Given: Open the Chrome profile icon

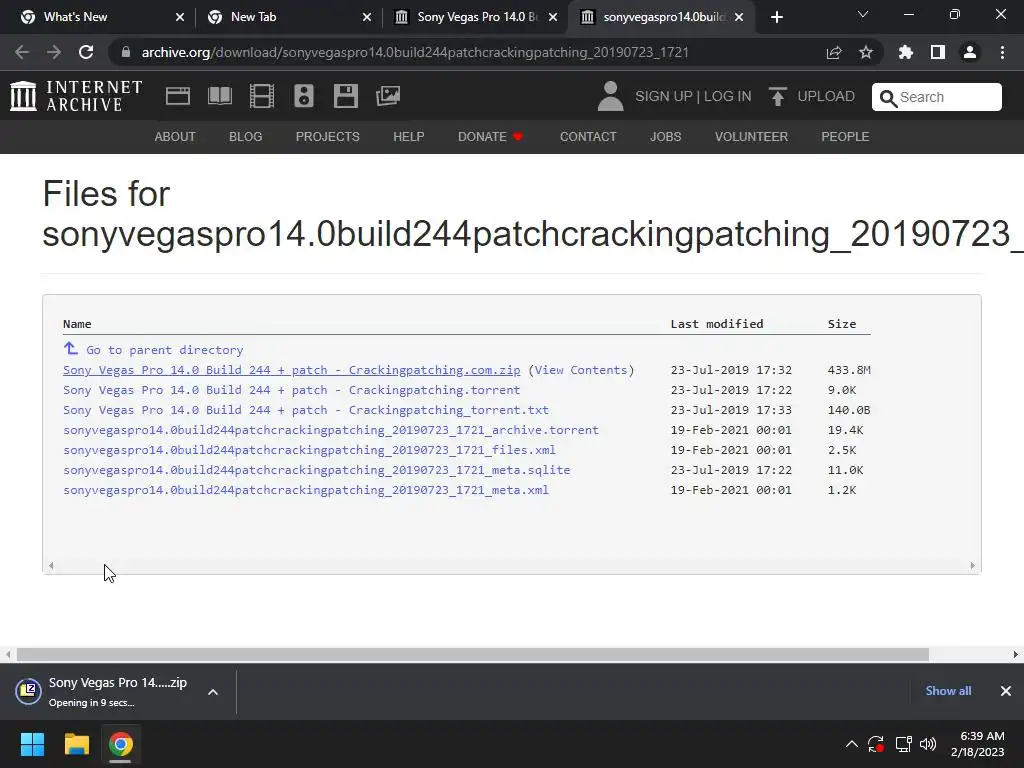Looking at the screenshot, I should coord(970,52).
